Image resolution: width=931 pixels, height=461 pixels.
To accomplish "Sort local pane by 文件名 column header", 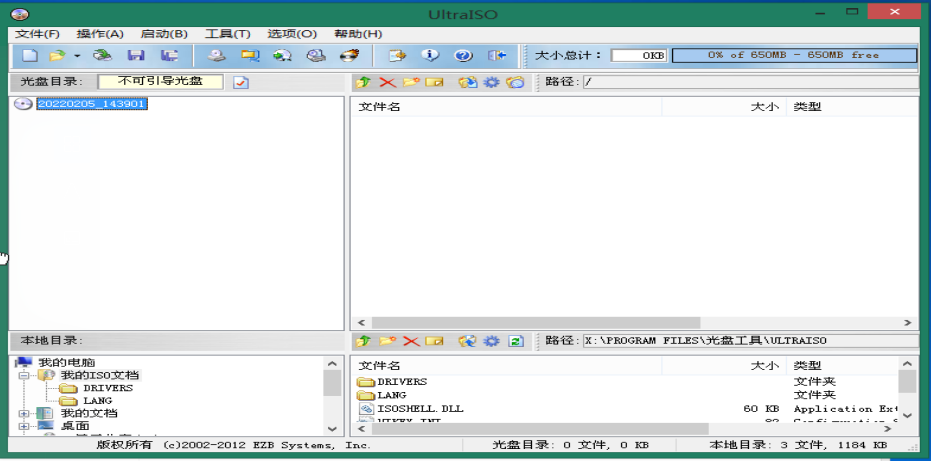I will 506,365.
